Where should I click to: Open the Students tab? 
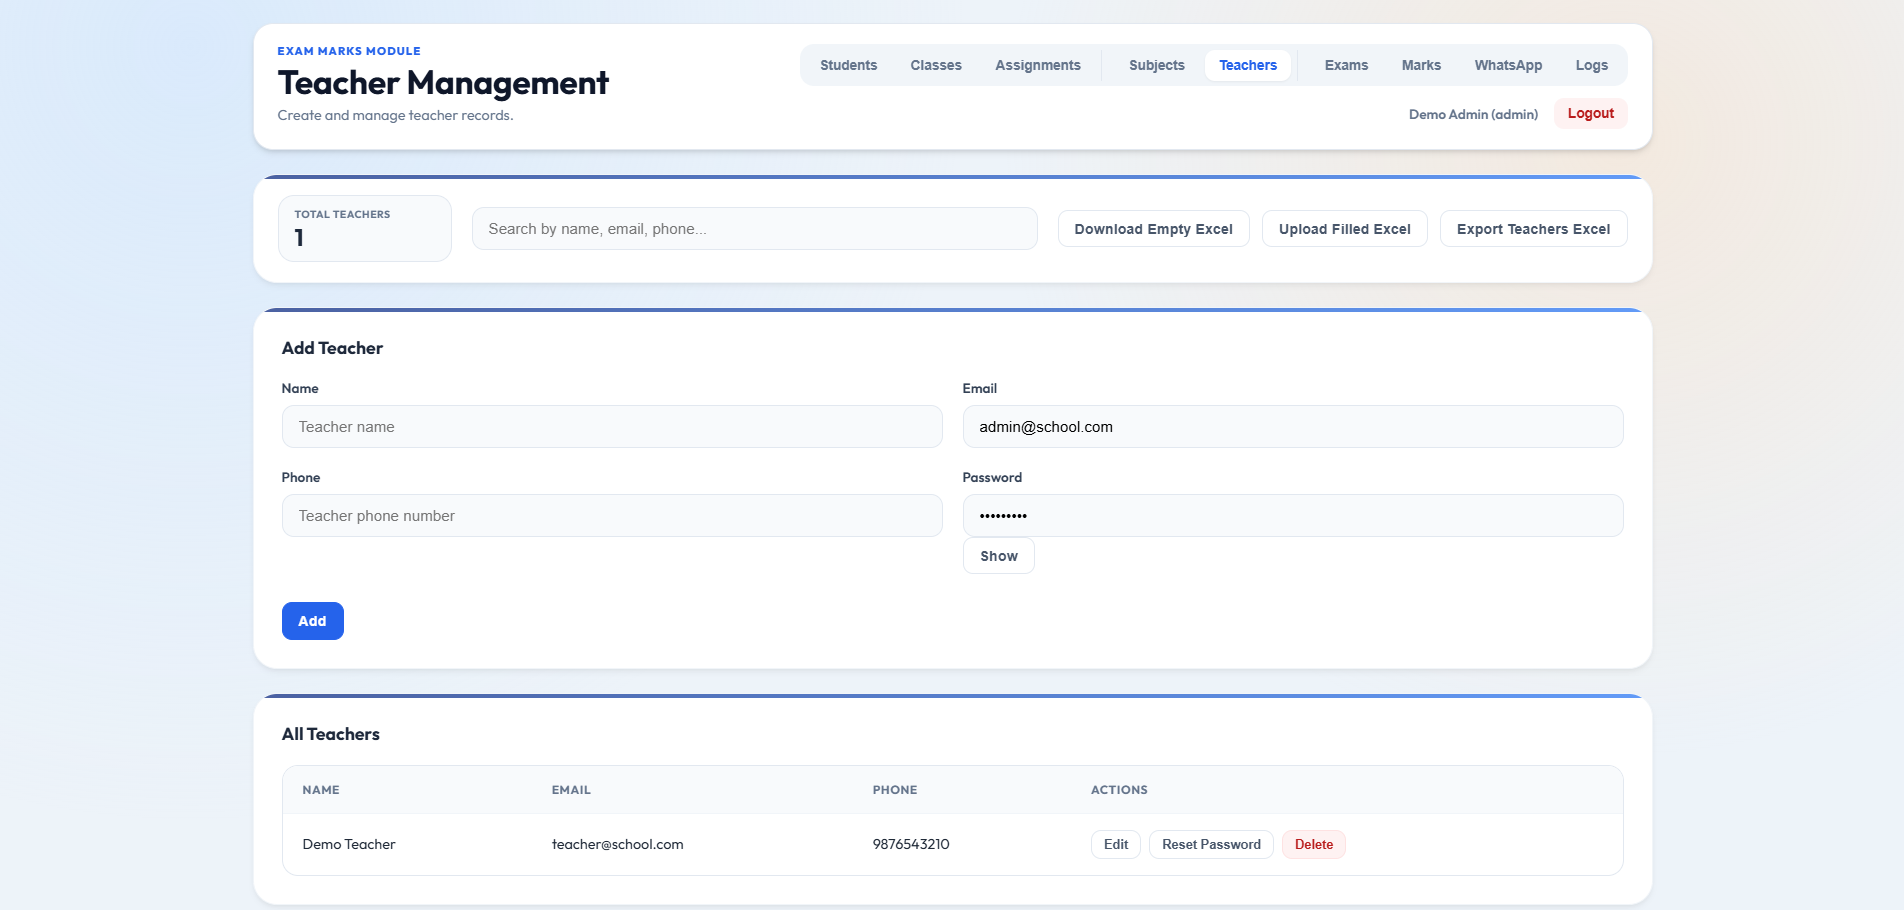848,65
